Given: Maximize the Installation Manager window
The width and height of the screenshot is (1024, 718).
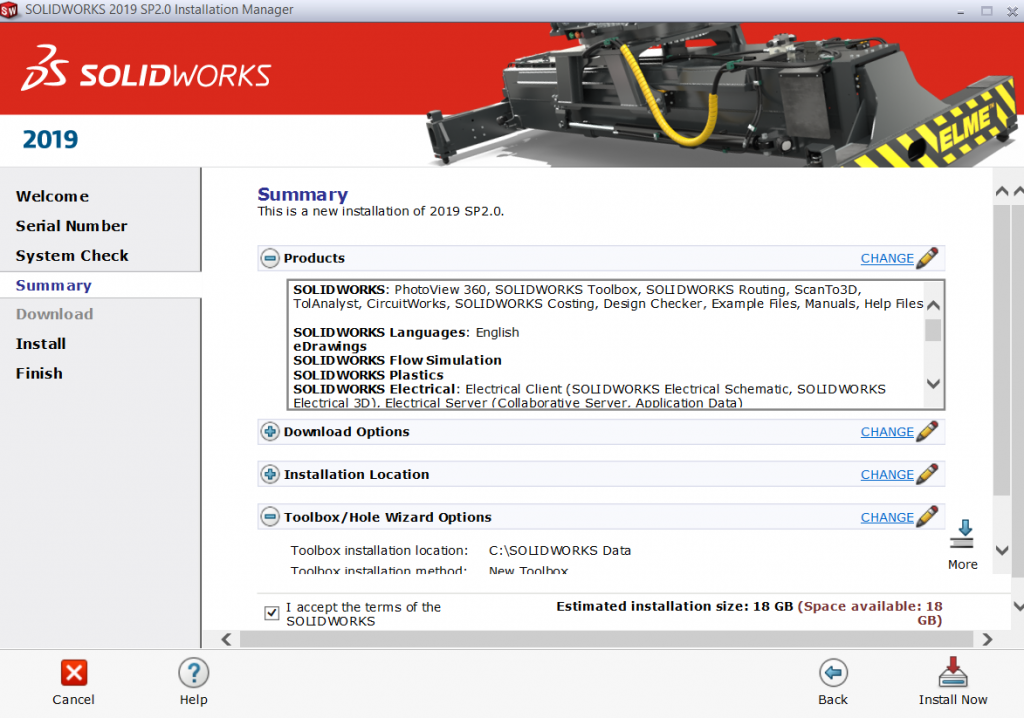Looking at the screenshot, I should click(x=987, y=10).
